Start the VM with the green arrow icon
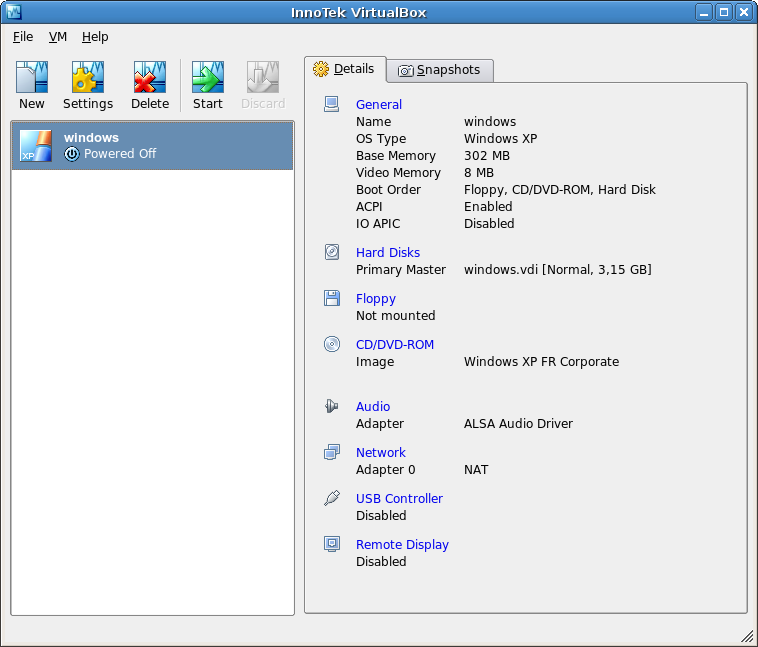This screenshot has width=758, height=647. pyautogui.click(x=208, y=76)
